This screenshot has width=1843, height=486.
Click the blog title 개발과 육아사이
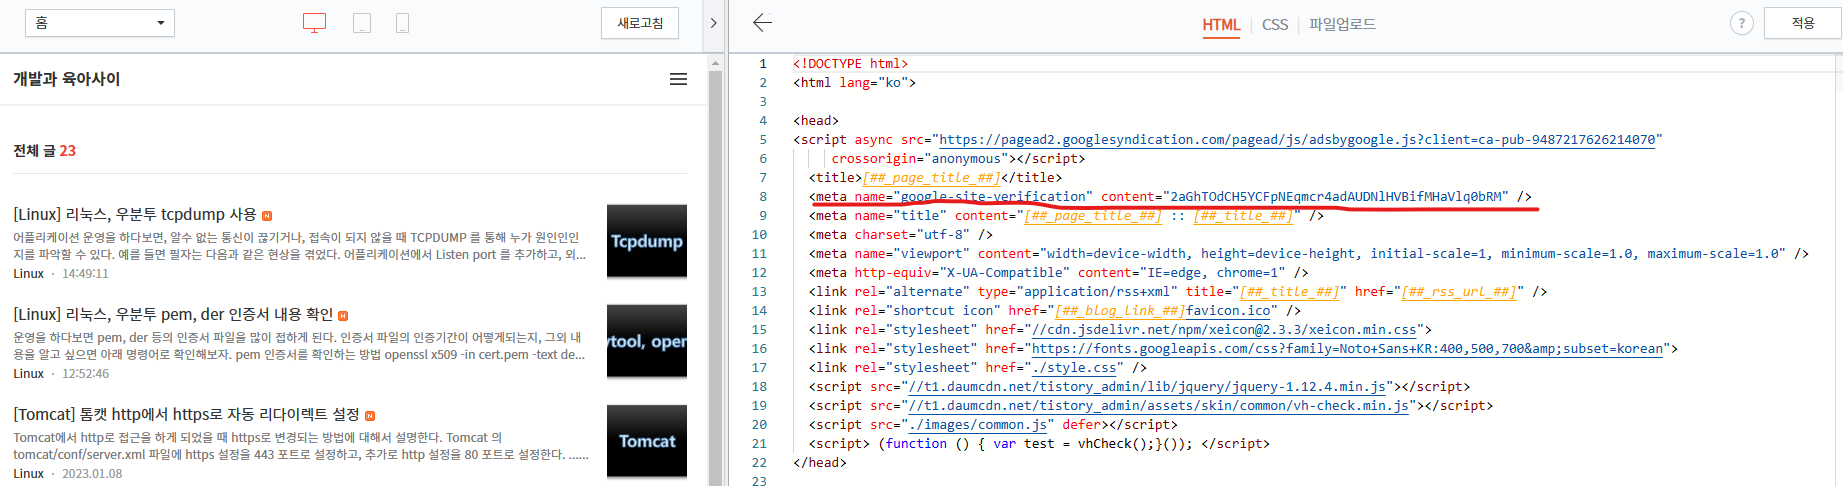pyautogui.click(x=67, y=79)
